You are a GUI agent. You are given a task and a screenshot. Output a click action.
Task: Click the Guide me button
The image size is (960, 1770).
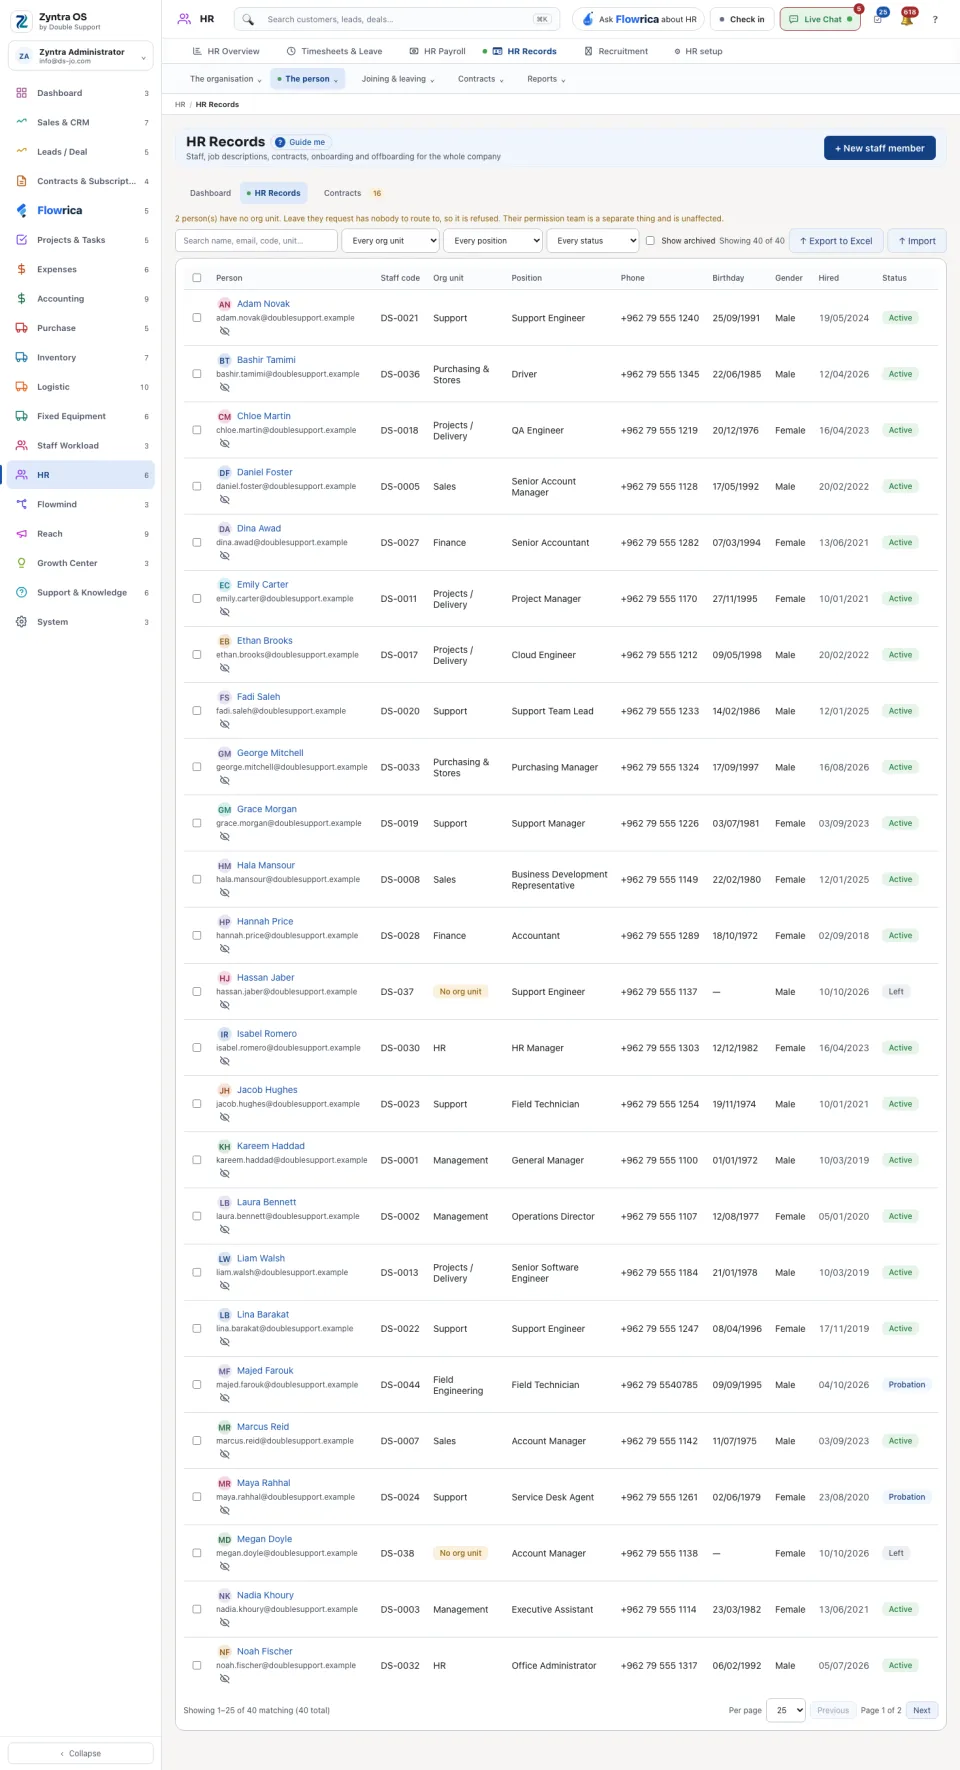click(301, 142)
